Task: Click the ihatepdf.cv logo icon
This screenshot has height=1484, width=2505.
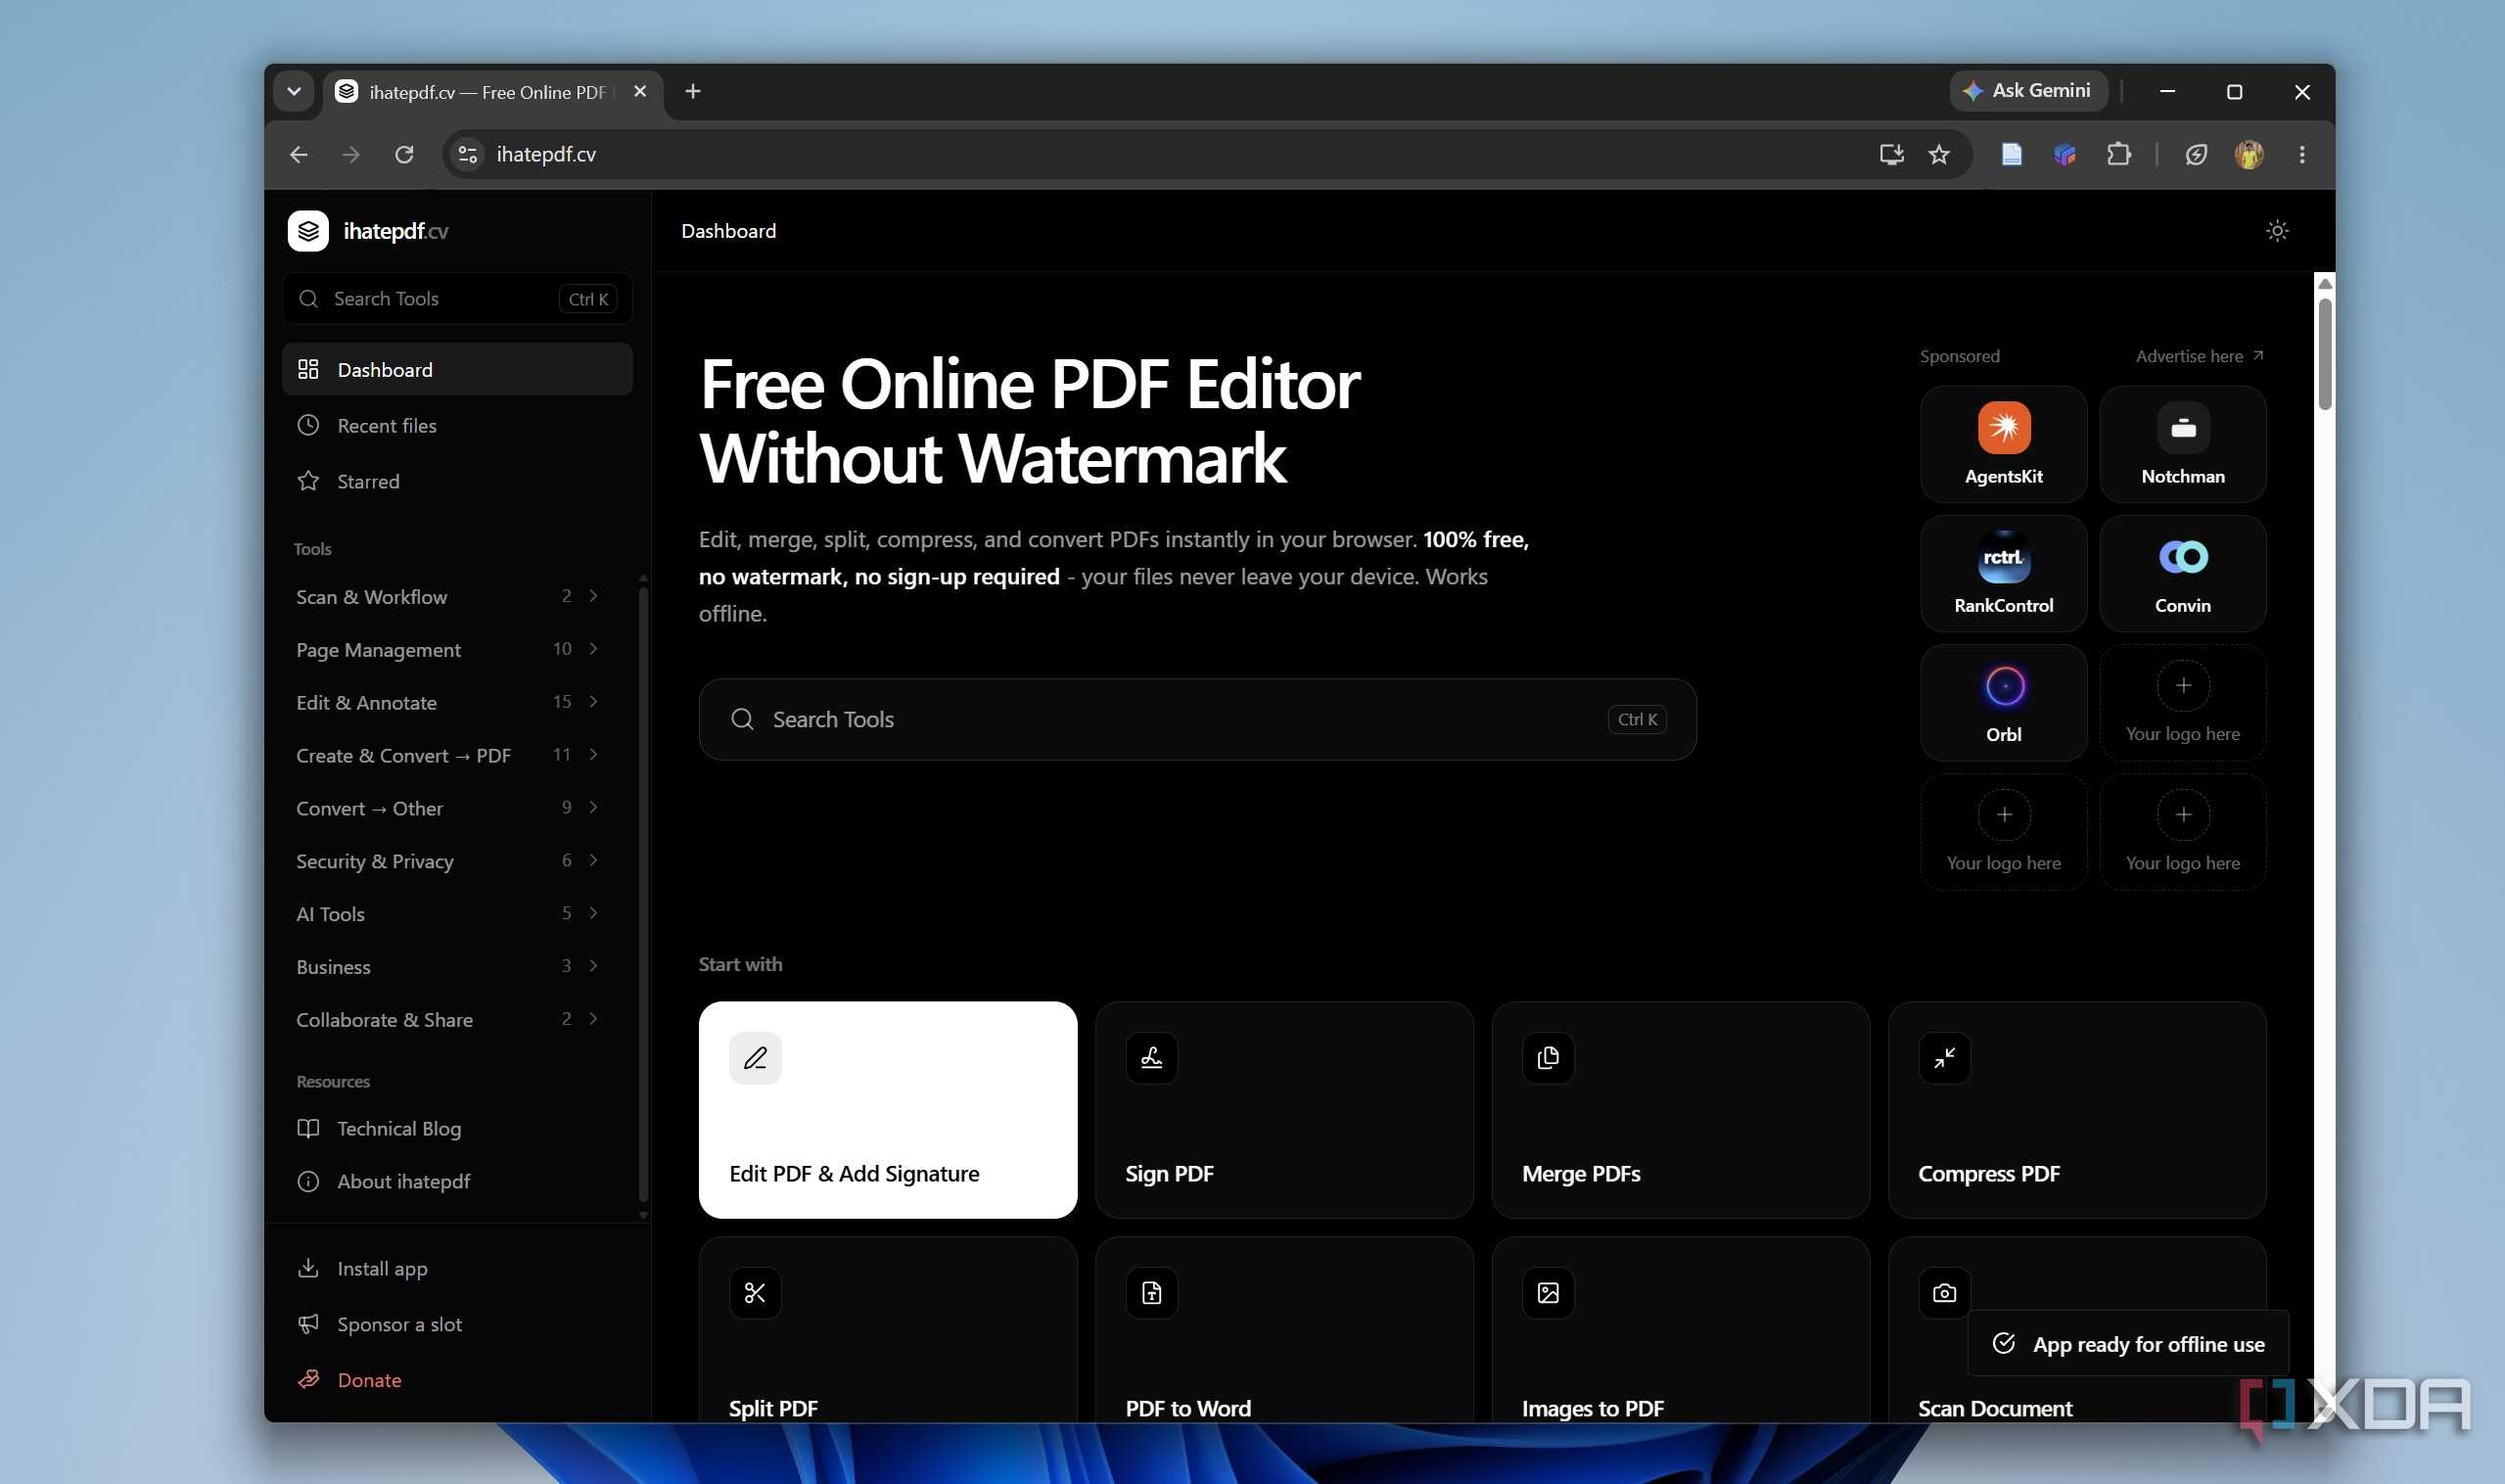Action: point(308,231)
